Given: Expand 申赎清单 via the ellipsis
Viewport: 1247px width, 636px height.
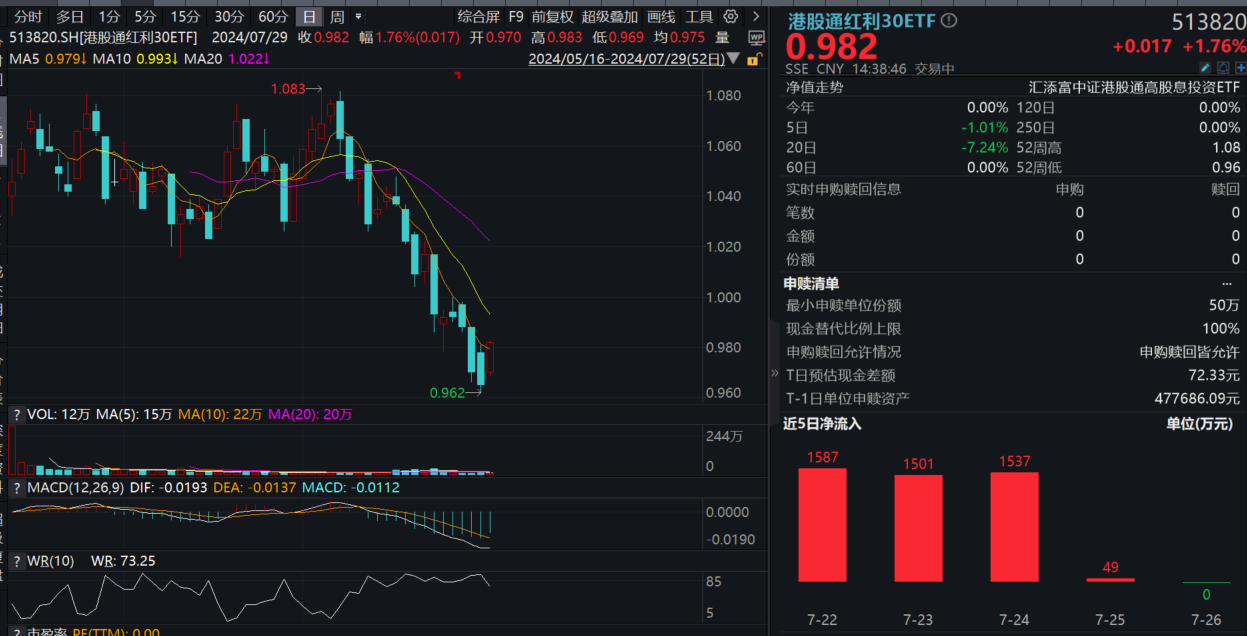Looking at the screenshot, I should (1228, 283).
